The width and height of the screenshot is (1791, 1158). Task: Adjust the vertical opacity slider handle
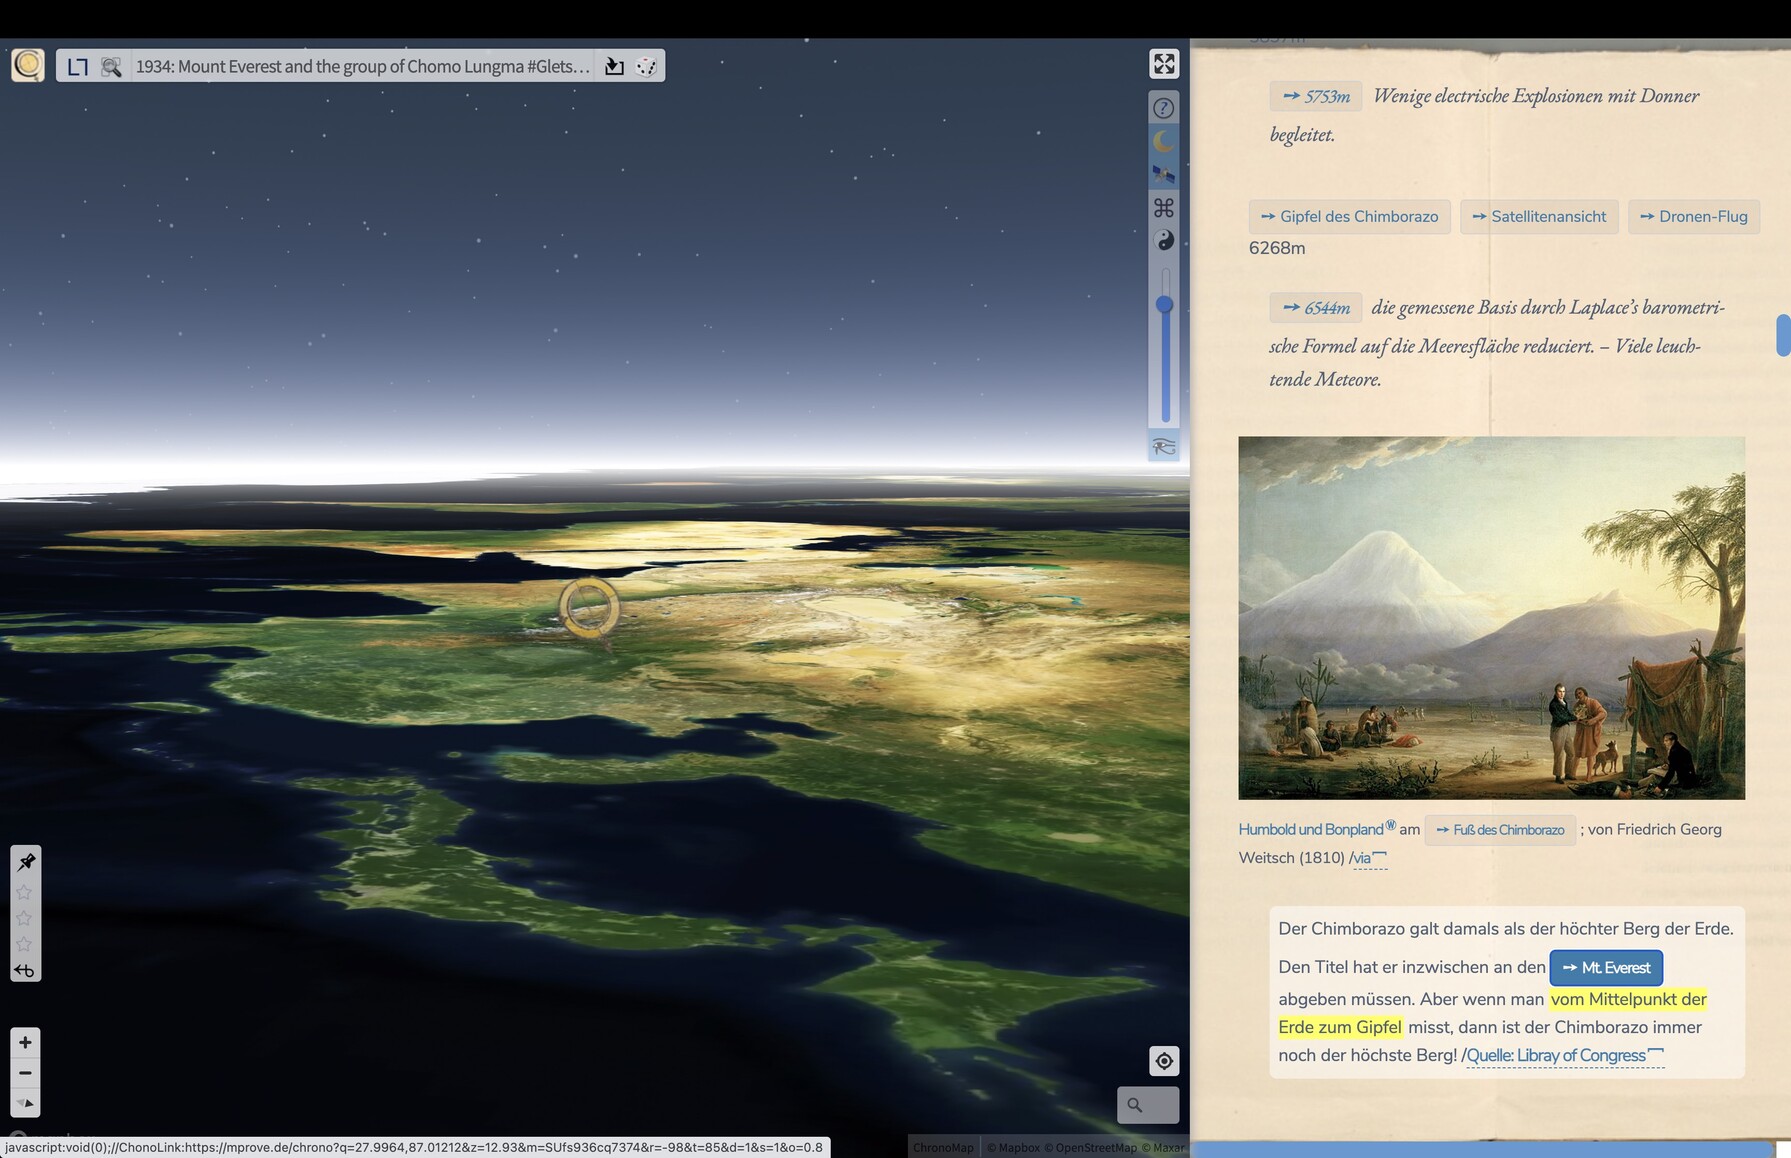tap(1165, 304)
